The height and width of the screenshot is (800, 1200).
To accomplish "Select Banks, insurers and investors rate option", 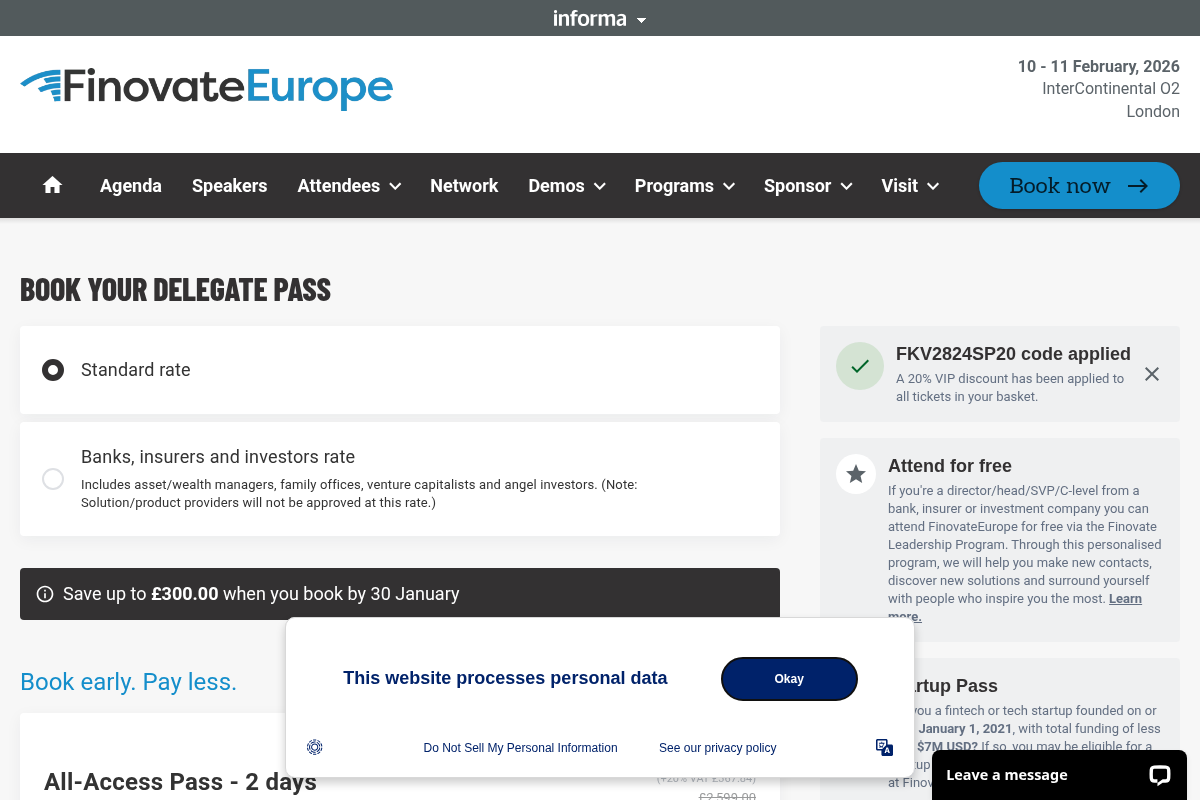I will coord(53,479).
